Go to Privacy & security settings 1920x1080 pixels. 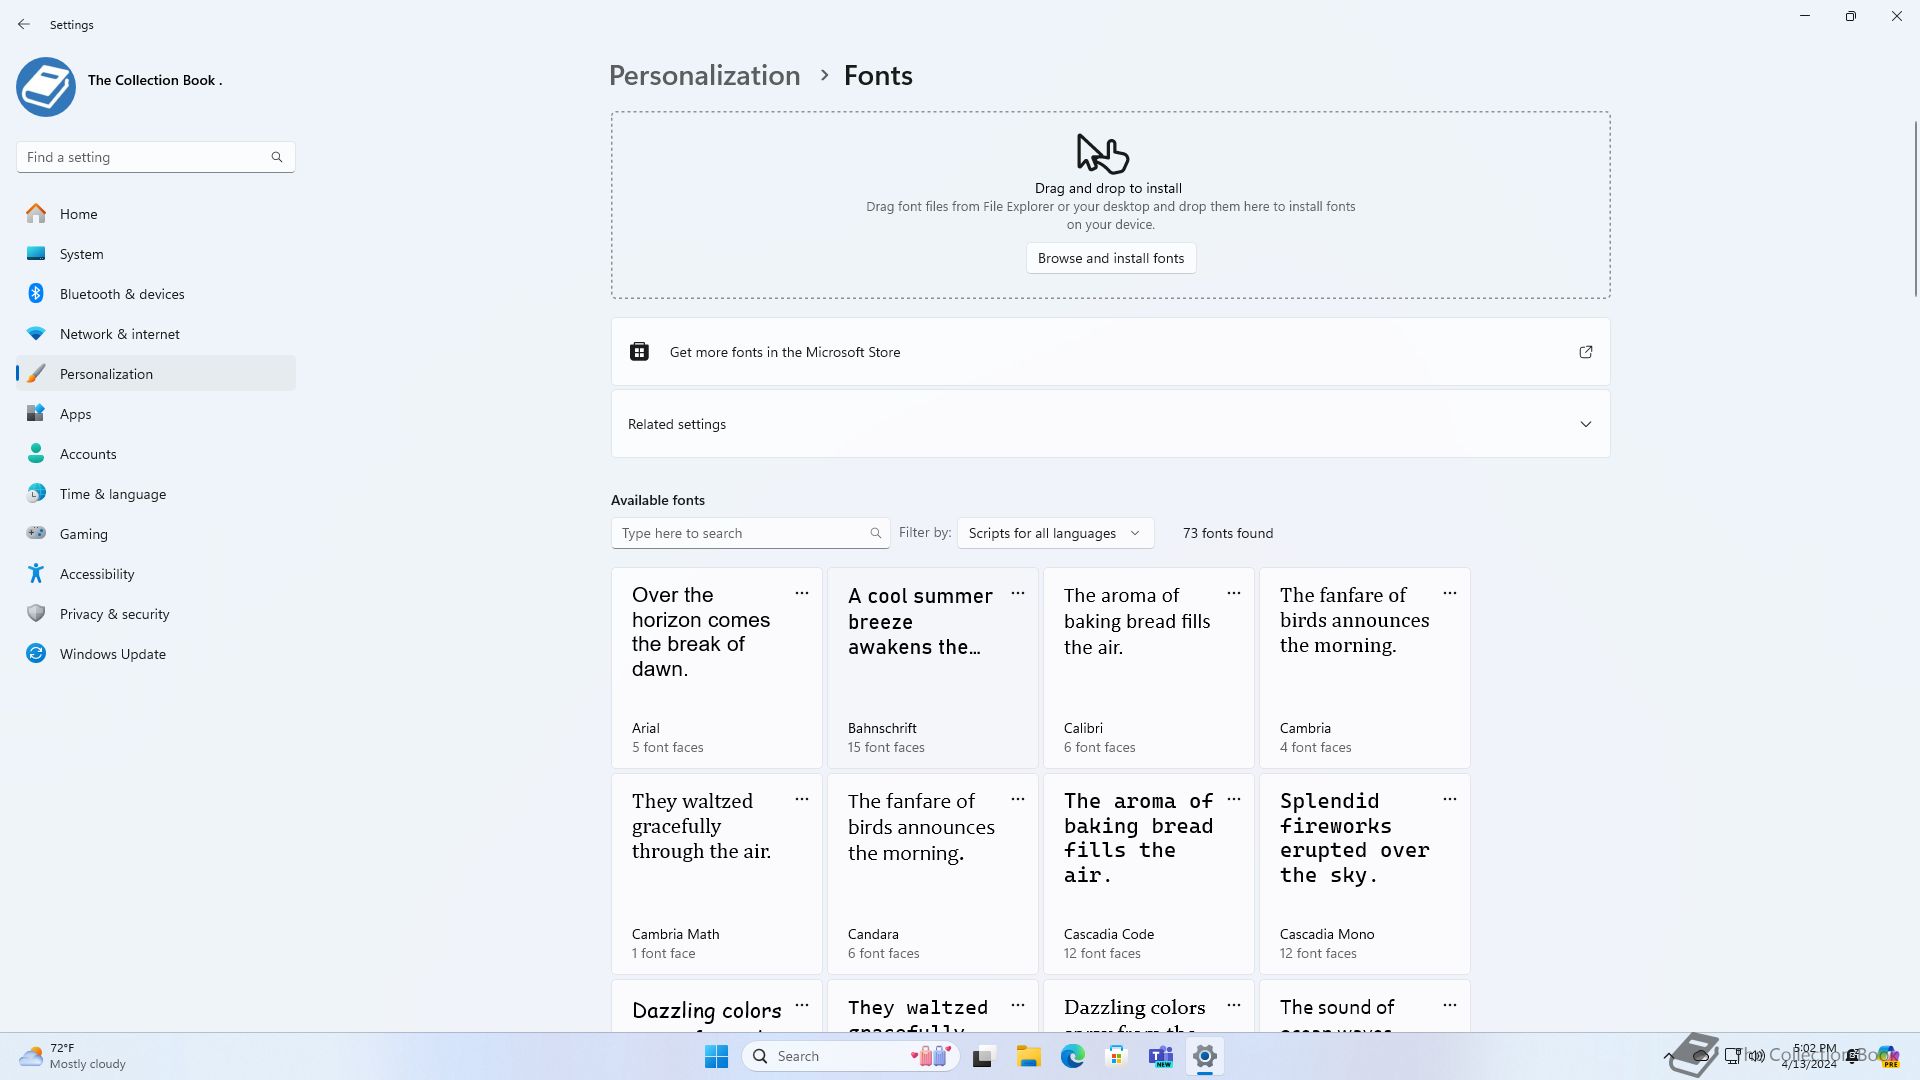pyautogui.click(x=114, y=614)
